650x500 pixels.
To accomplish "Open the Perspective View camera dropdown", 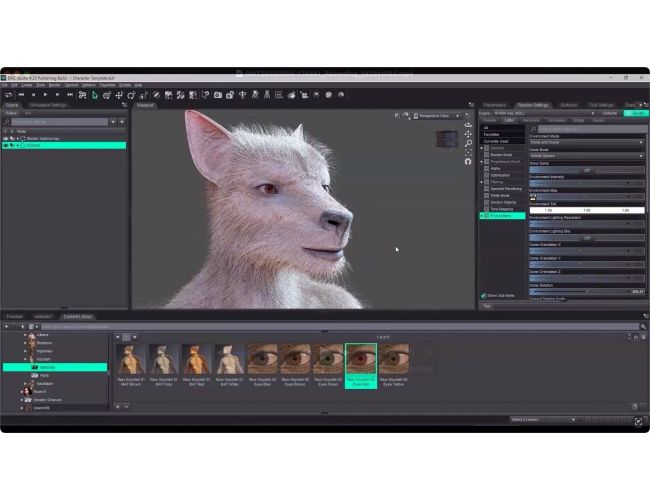I will tap(435, 115).
